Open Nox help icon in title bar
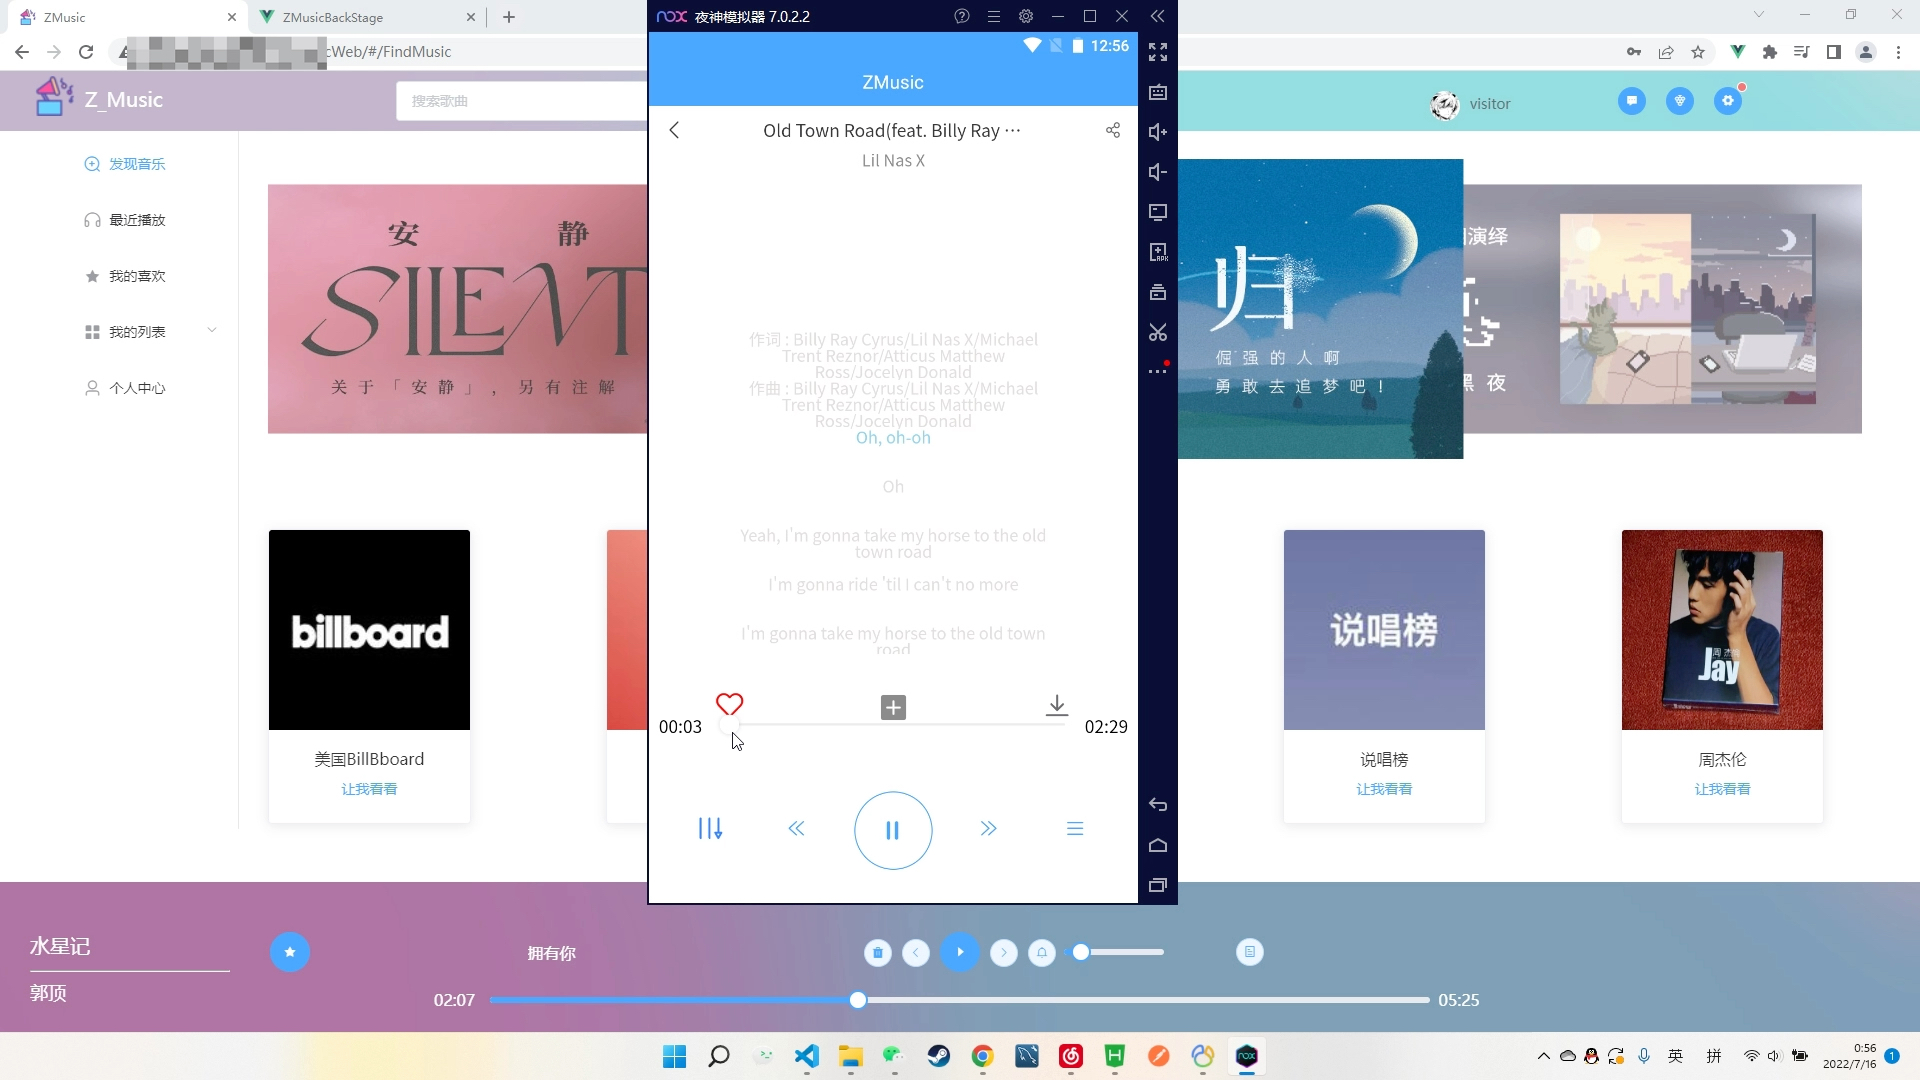 962,16
